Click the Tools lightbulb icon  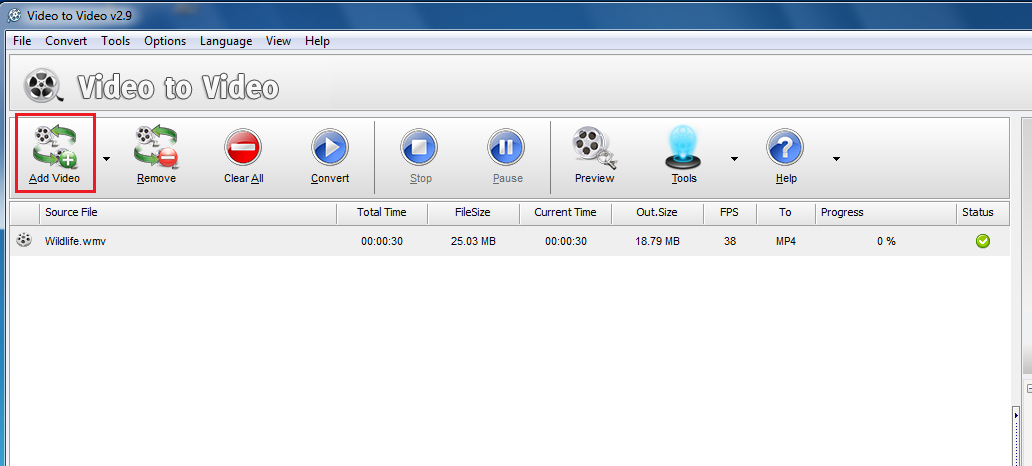pos(684,148)
